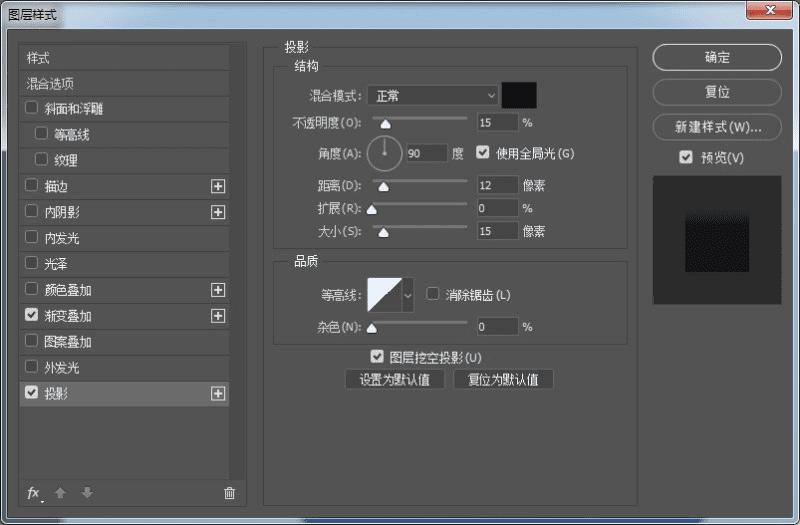The width and height of the screenshot is (800, 525).
Task: Click the angle dial control
Action: pos(384,153)
